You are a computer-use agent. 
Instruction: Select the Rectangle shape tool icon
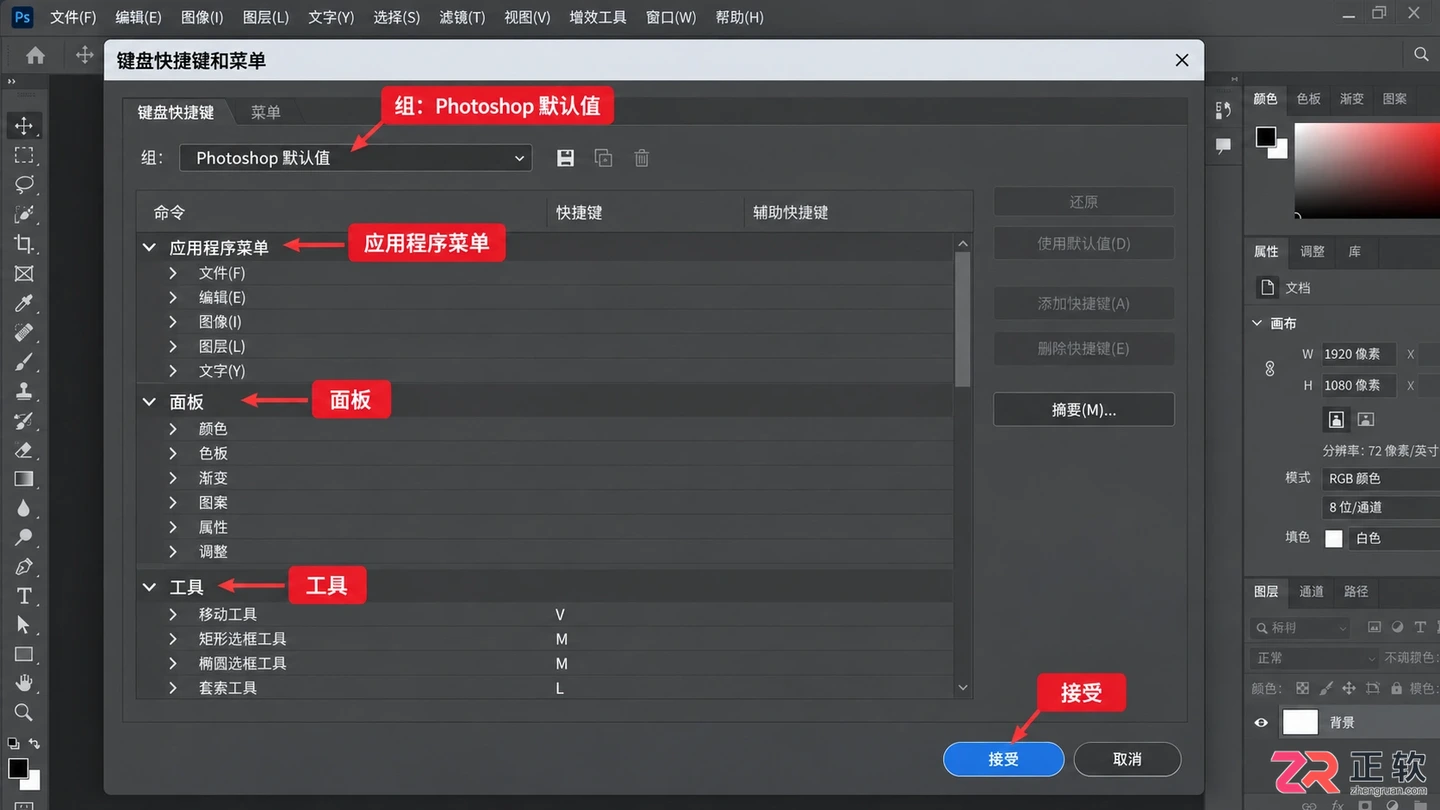click(24, 655)
